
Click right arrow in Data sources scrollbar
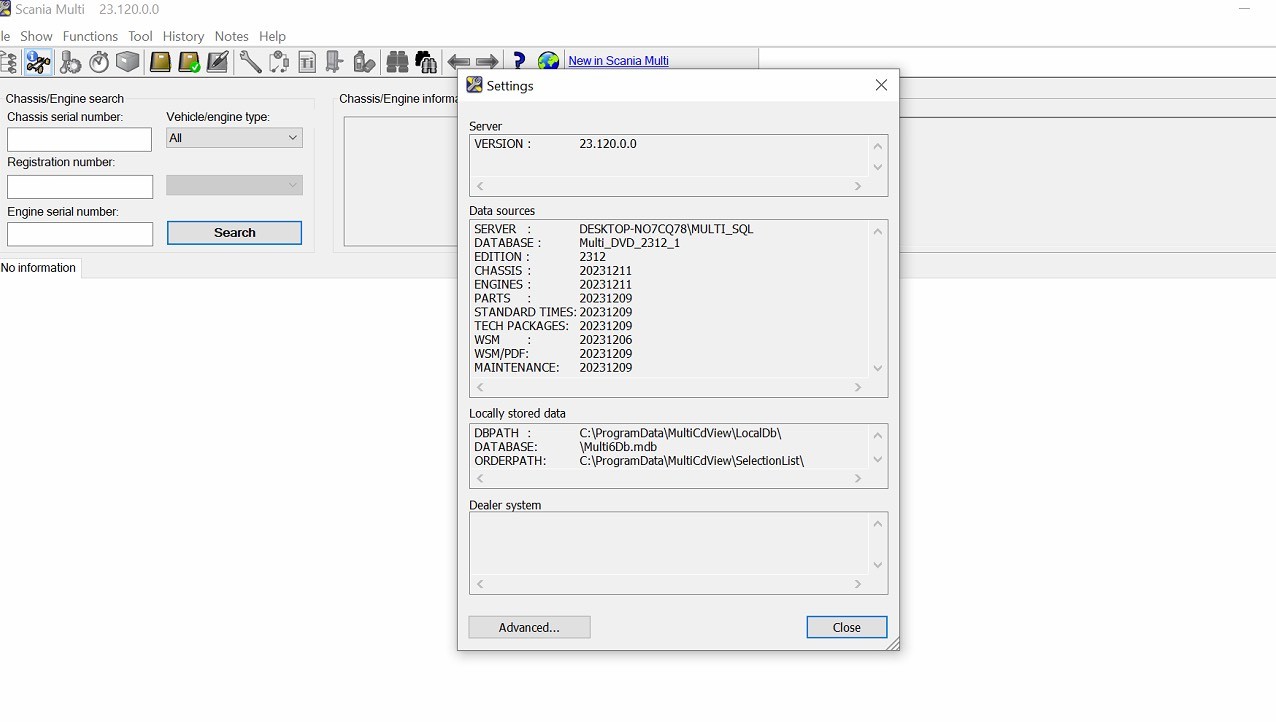click(x=858, y=387)
